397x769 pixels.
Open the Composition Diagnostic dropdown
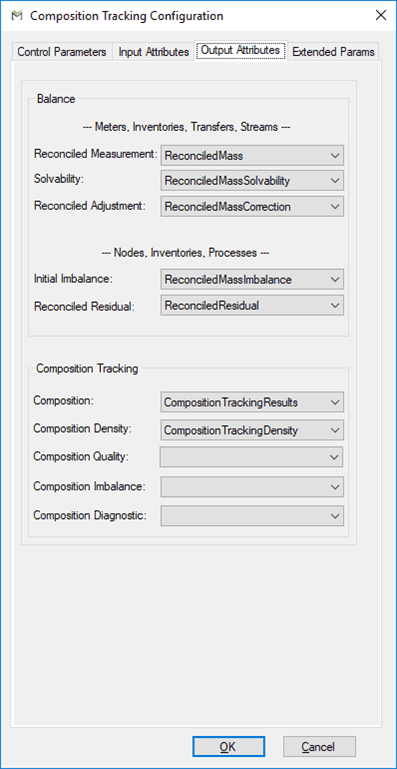tap(252, 516)
